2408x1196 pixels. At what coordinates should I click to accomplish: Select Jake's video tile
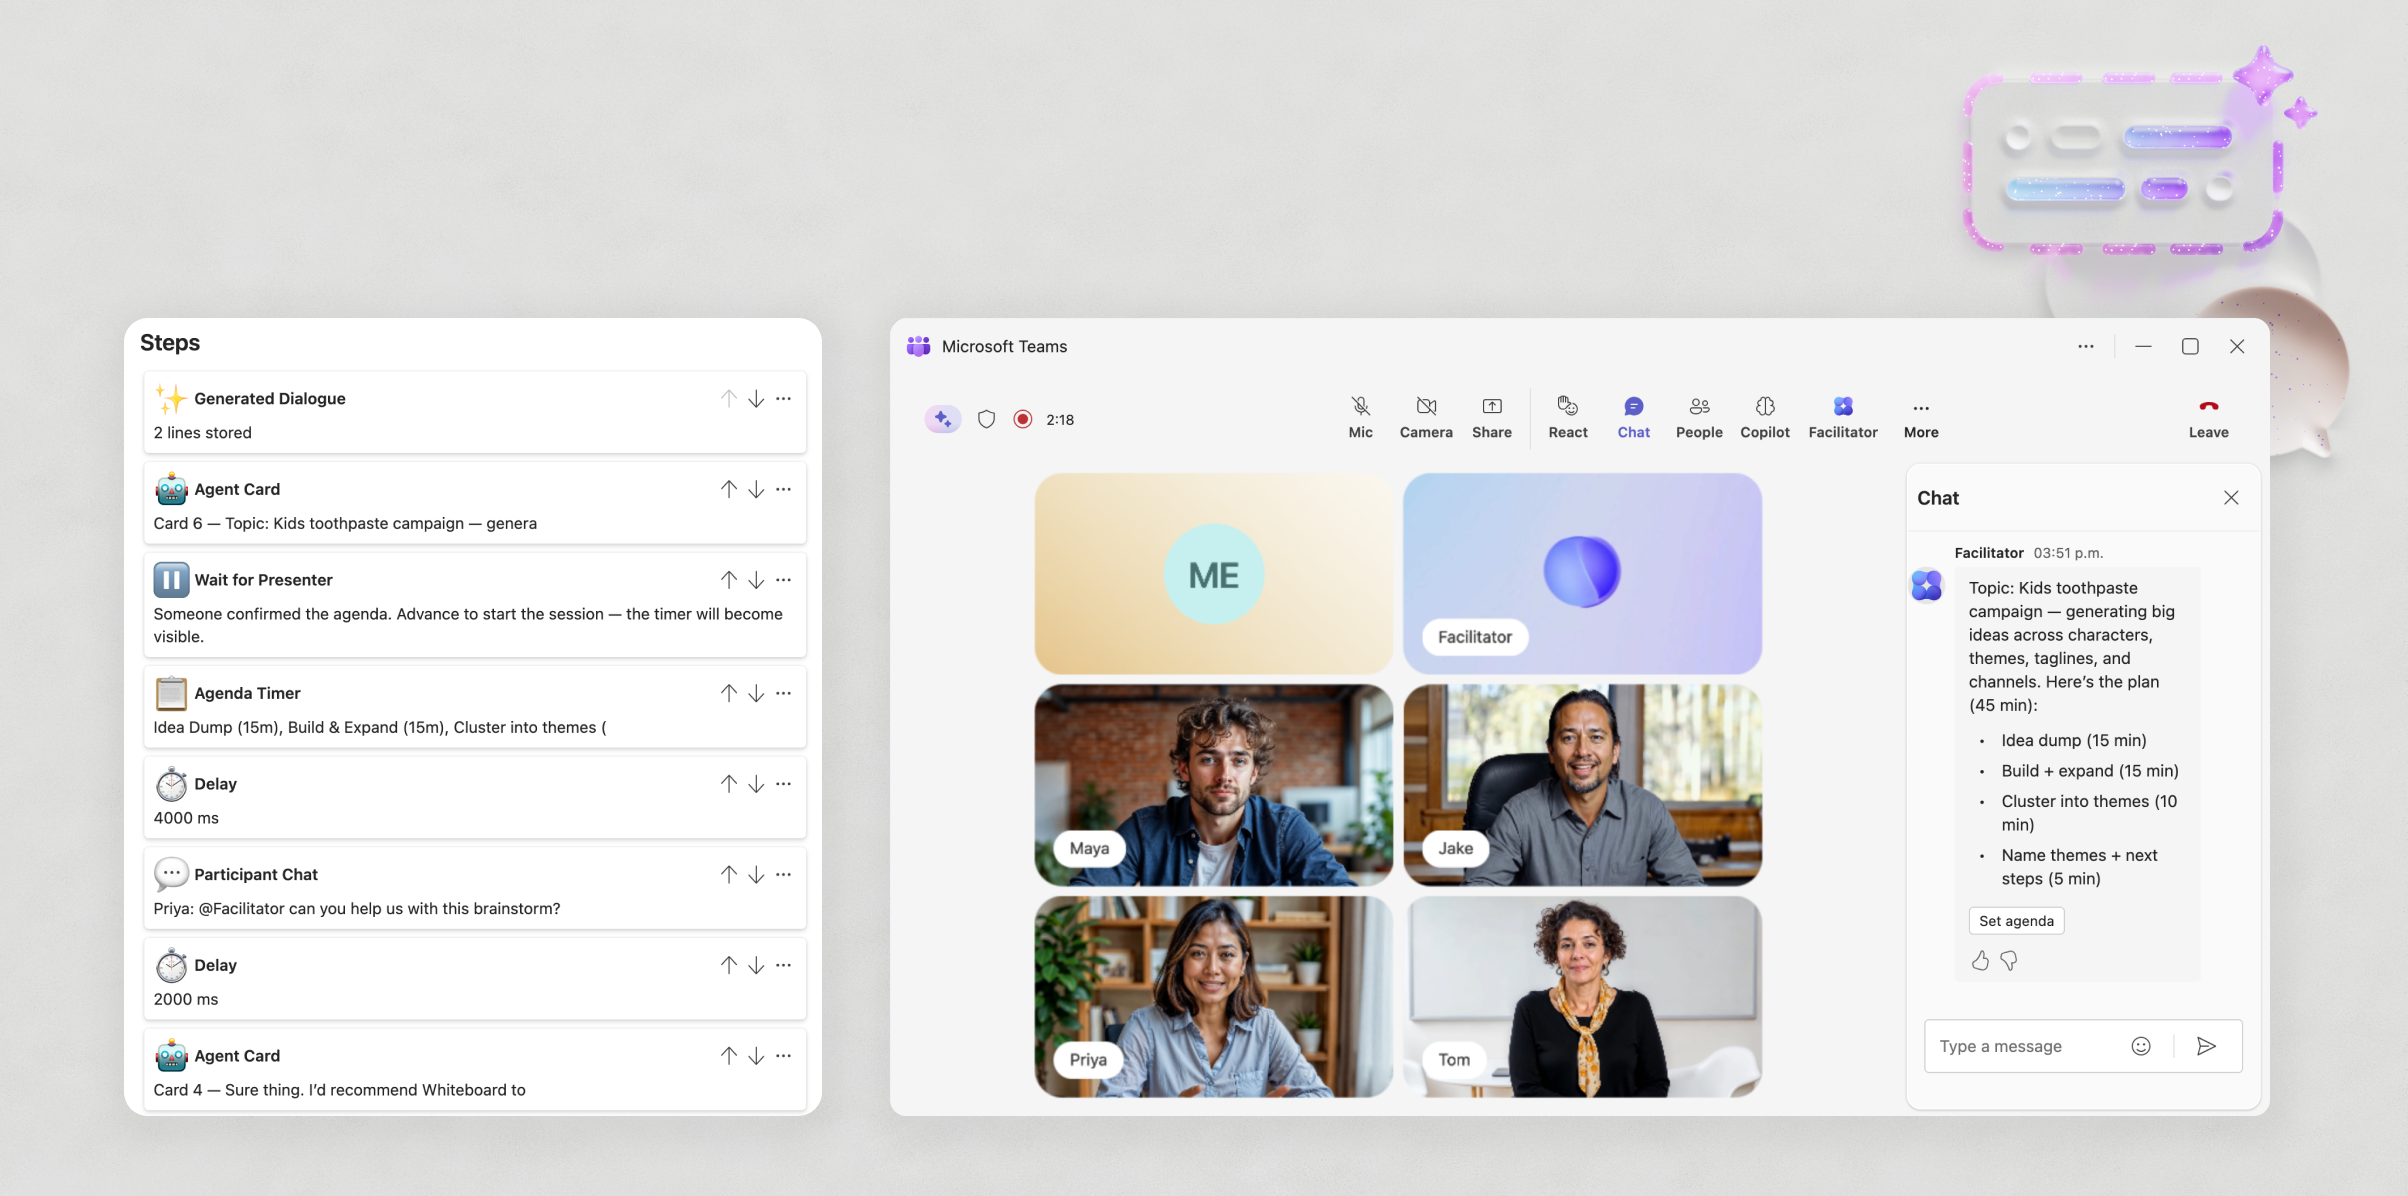pos(1582,785)
